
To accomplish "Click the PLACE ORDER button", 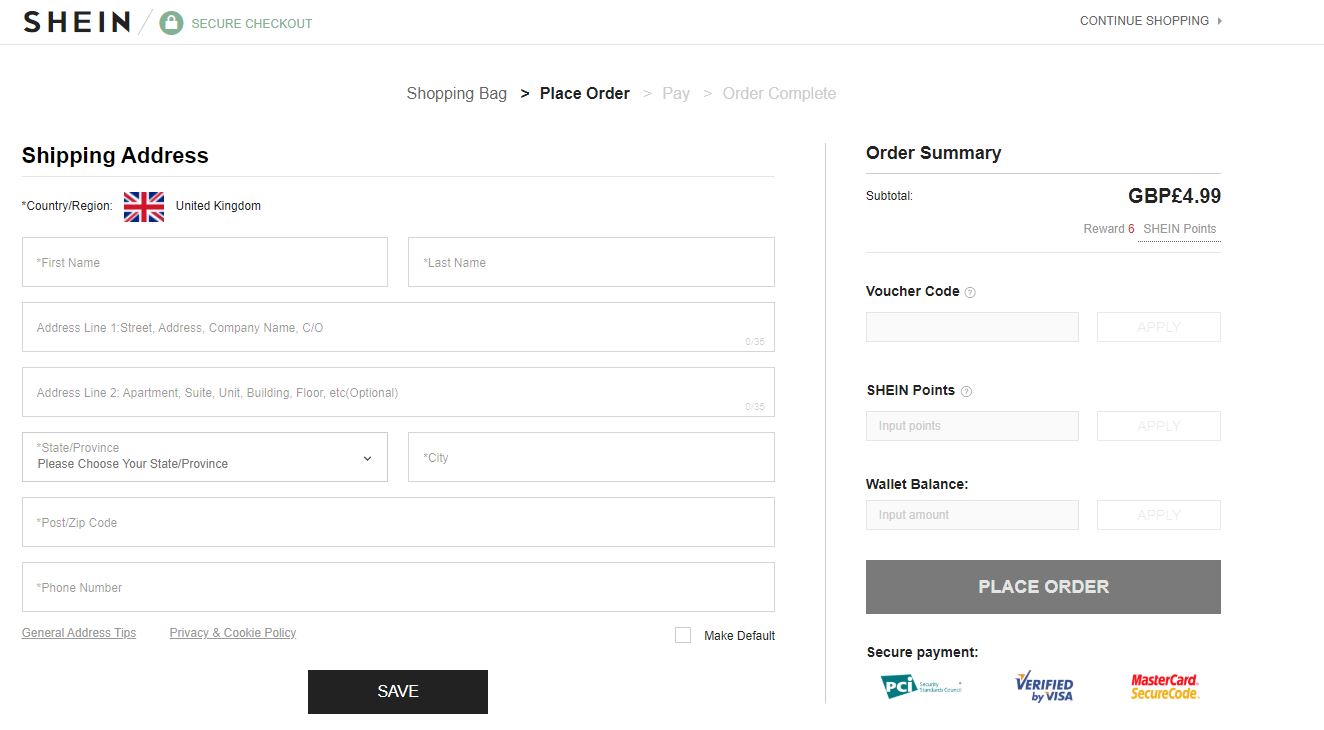I will click(x=1043, y=587).
